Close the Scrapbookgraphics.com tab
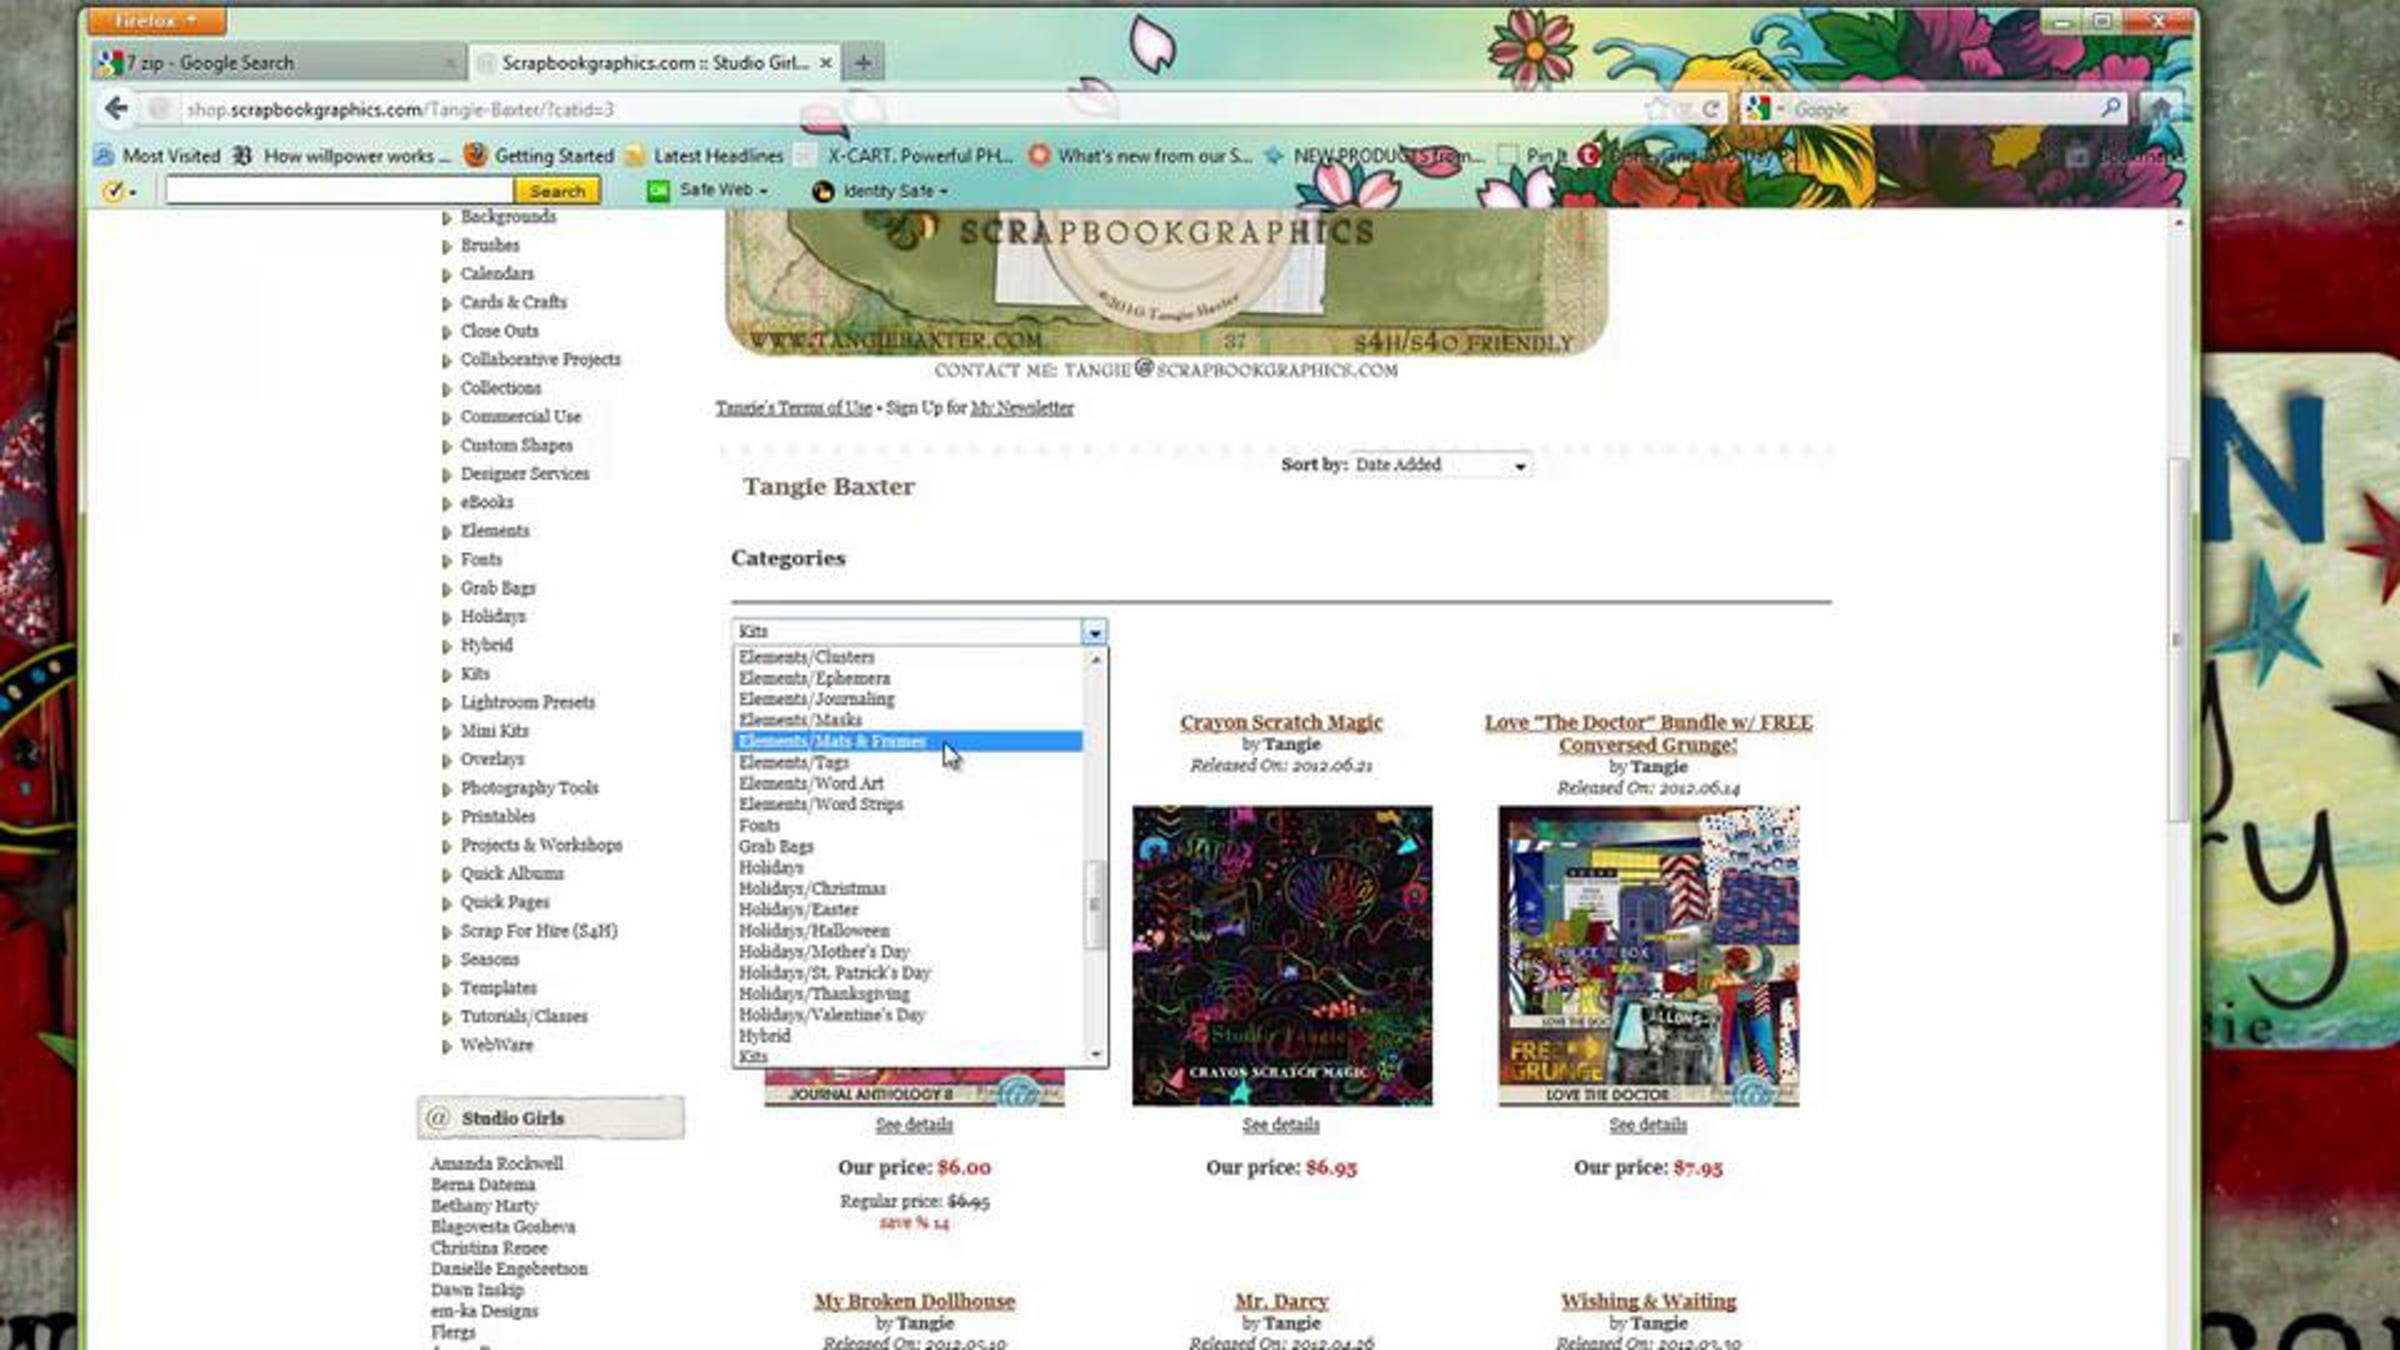The width and height of the screenshot is (2400, 1350). (x=826, y=62)
